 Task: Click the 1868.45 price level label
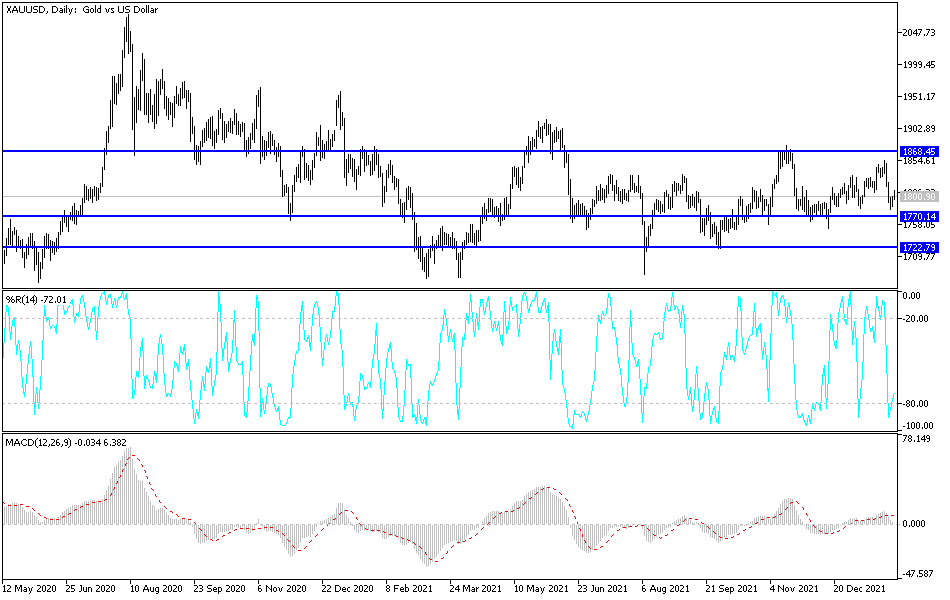coord(918,152)
